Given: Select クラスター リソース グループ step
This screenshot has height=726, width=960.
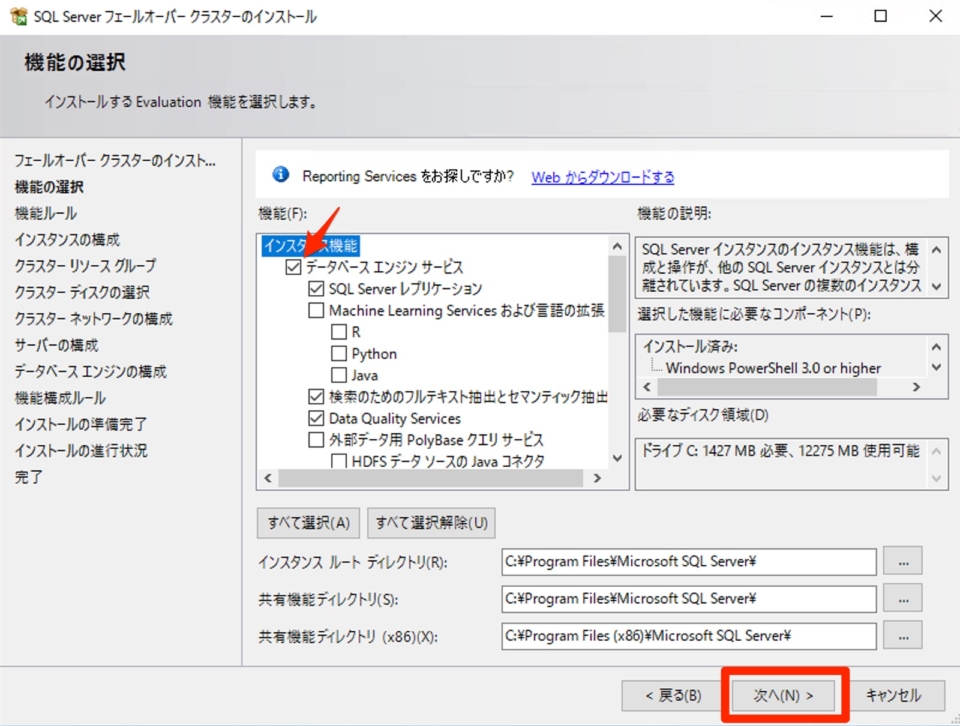Looking at the screenshot, I should point(85,266).
